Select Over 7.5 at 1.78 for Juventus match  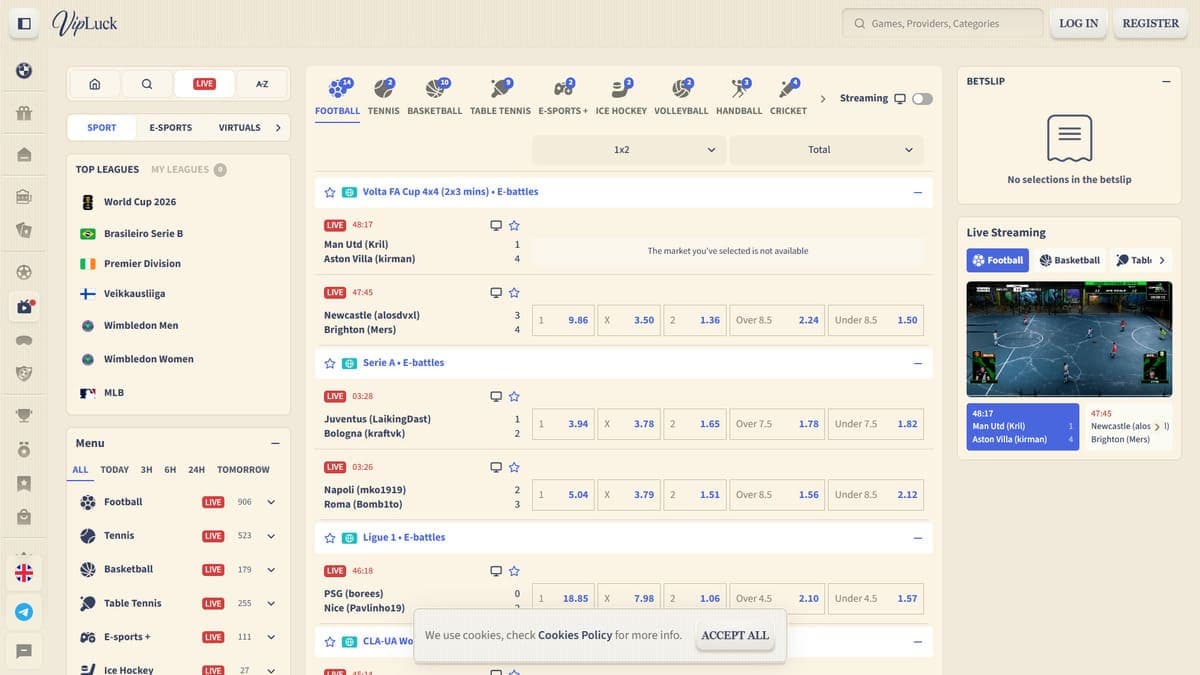click(x=777, y=424)
